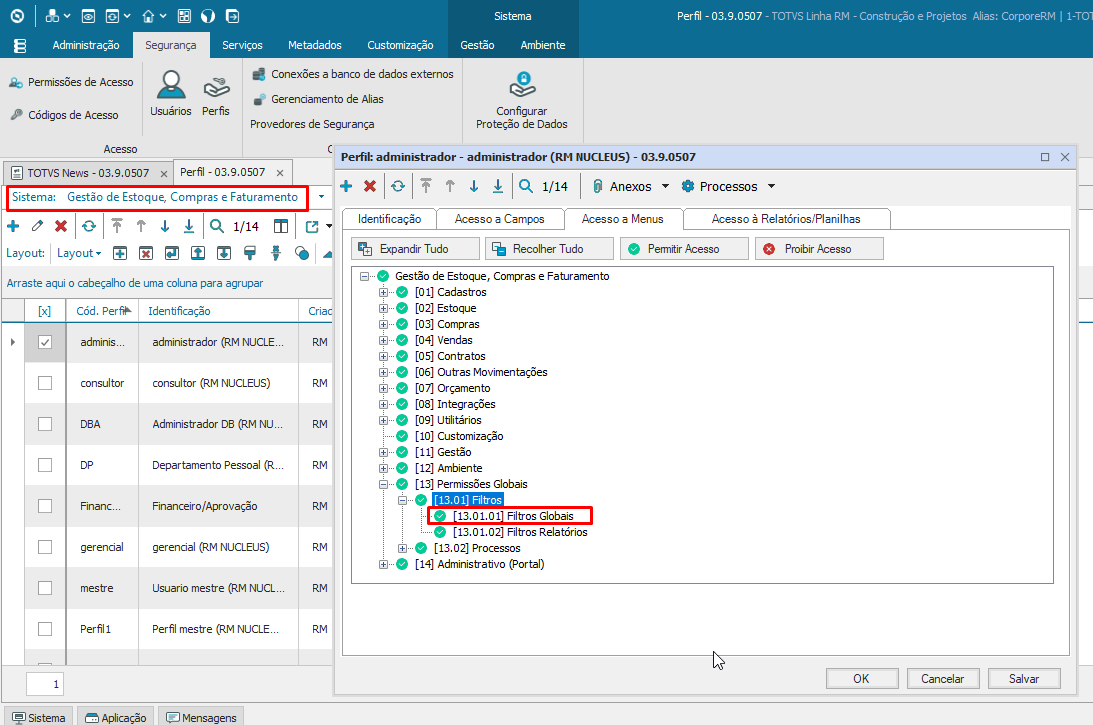The height and width of the screenshot is (725, 1093).
Task: Open Configurar Proteção de Dados
Action: point(521,100)
